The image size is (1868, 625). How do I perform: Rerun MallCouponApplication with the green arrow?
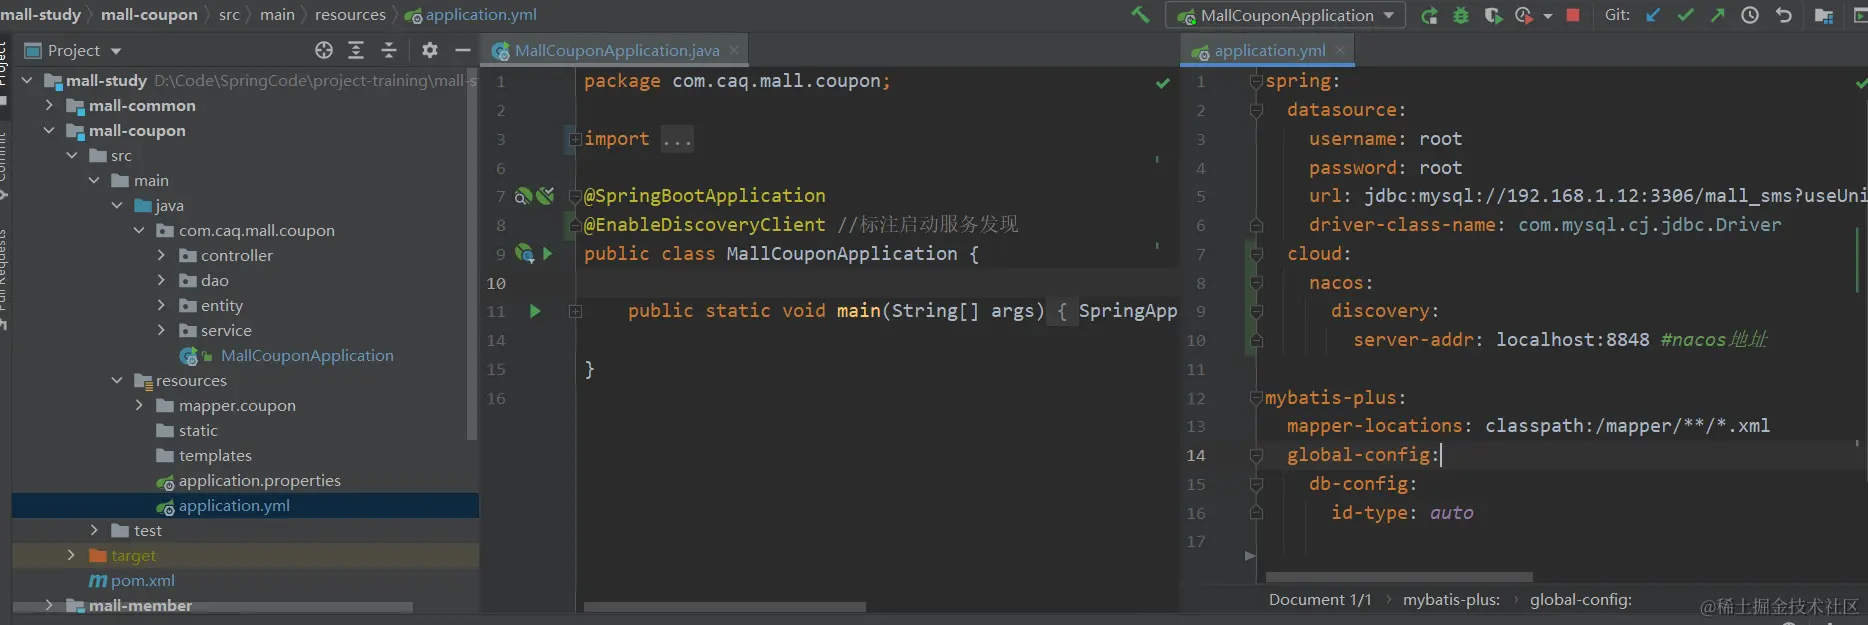1430,15
